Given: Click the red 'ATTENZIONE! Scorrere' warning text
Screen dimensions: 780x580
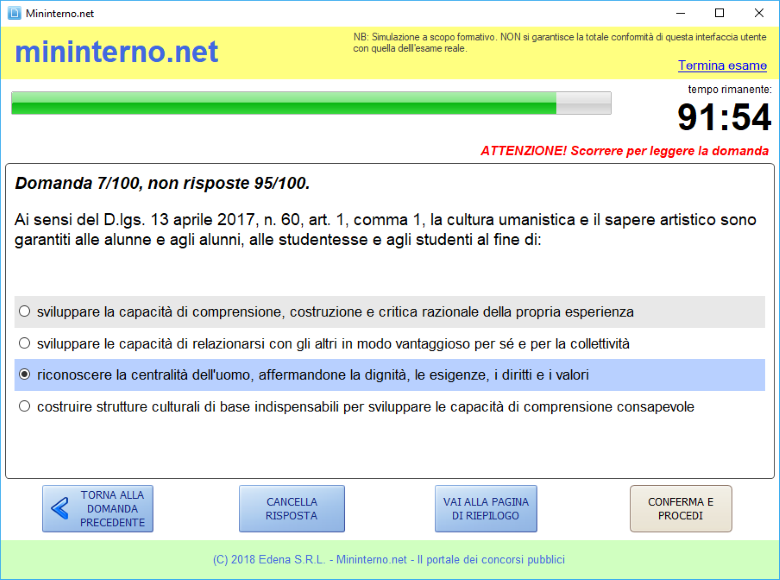Looking at the screenshot, I should [624, 151].
